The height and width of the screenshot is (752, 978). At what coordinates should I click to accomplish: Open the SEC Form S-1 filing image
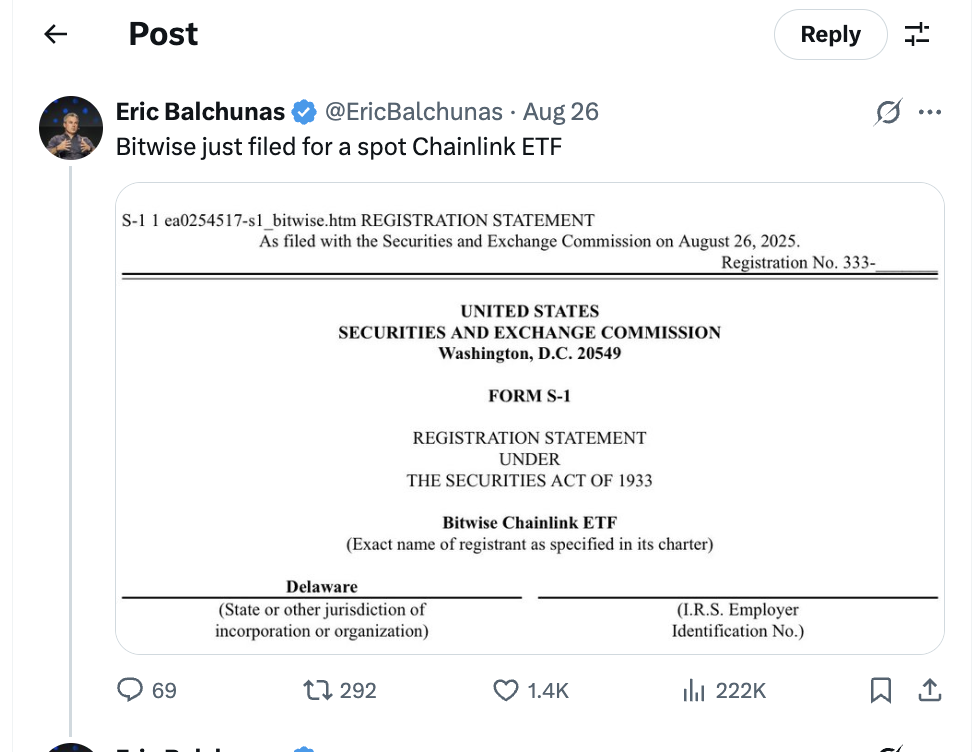[530, 418]
